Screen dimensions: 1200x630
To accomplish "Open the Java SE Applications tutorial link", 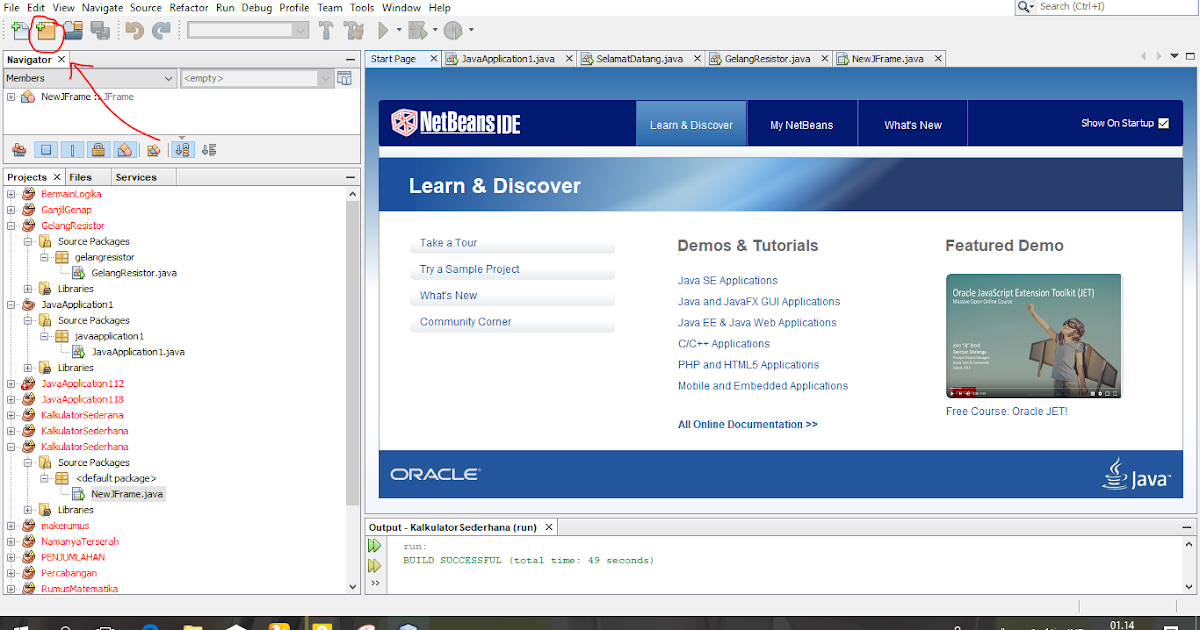I will coord(726,280).
